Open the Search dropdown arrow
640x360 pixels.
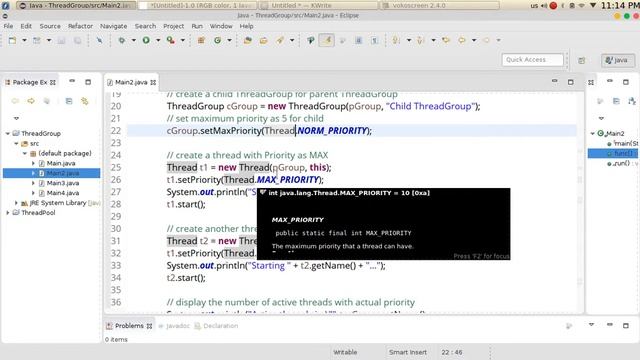click(291, 40)
